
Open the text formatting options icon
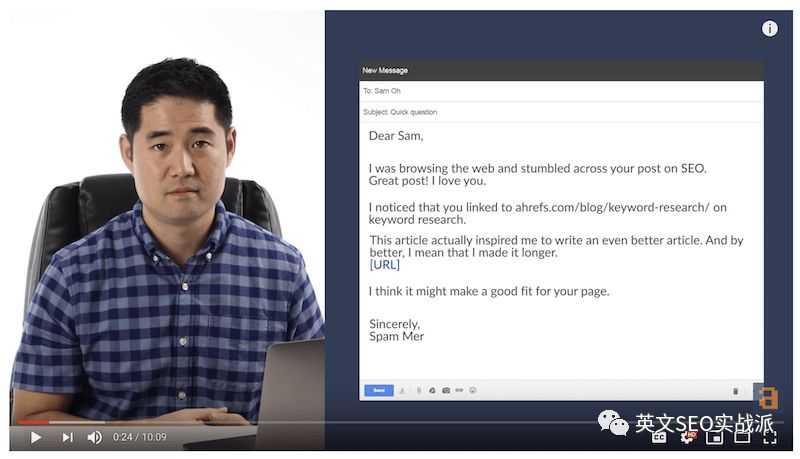click(x=402, y=391)
